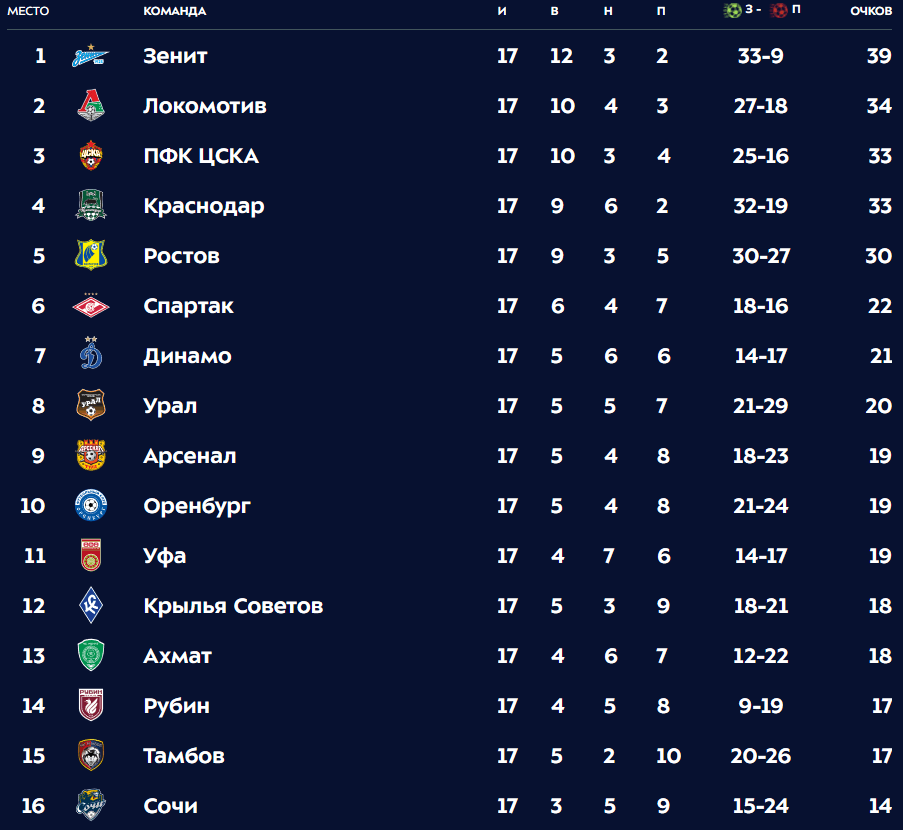Click the Rostov yellow-blue logo
This screenshot has width=903, height=830.
(x=90, y=255)
